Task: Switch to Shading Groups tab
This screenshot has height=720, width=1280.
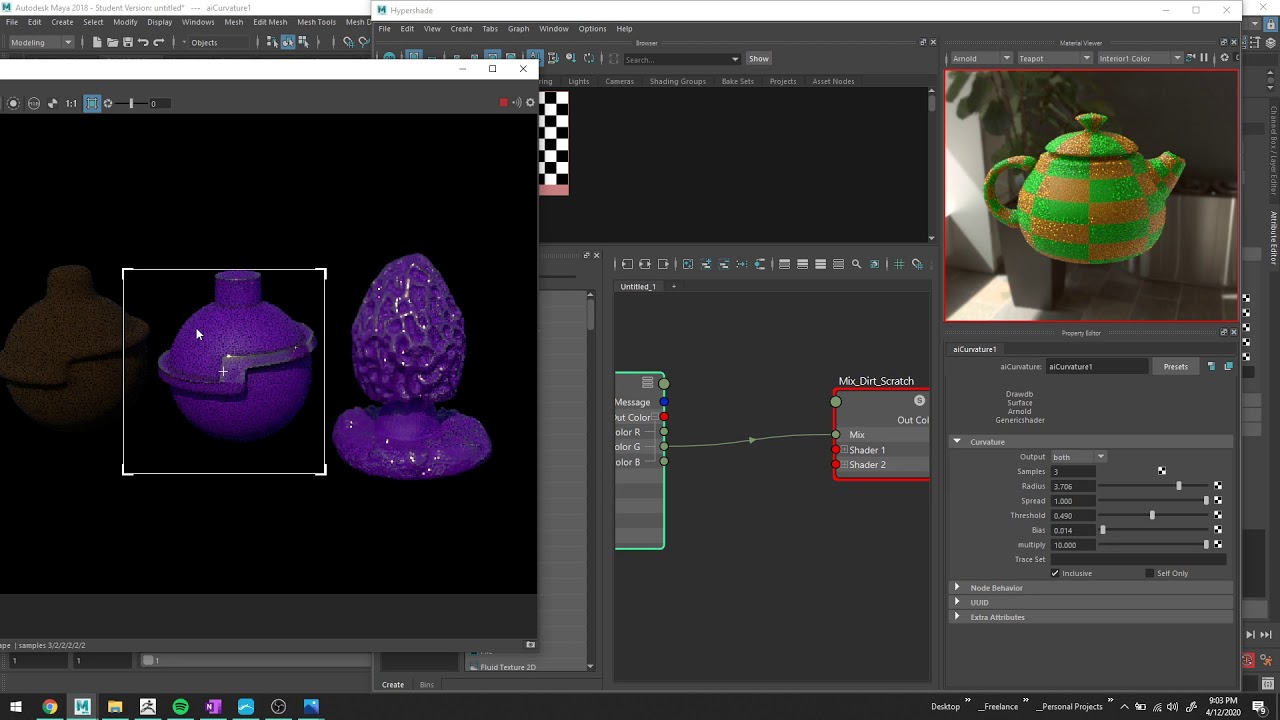Action: tap(677, 81)
